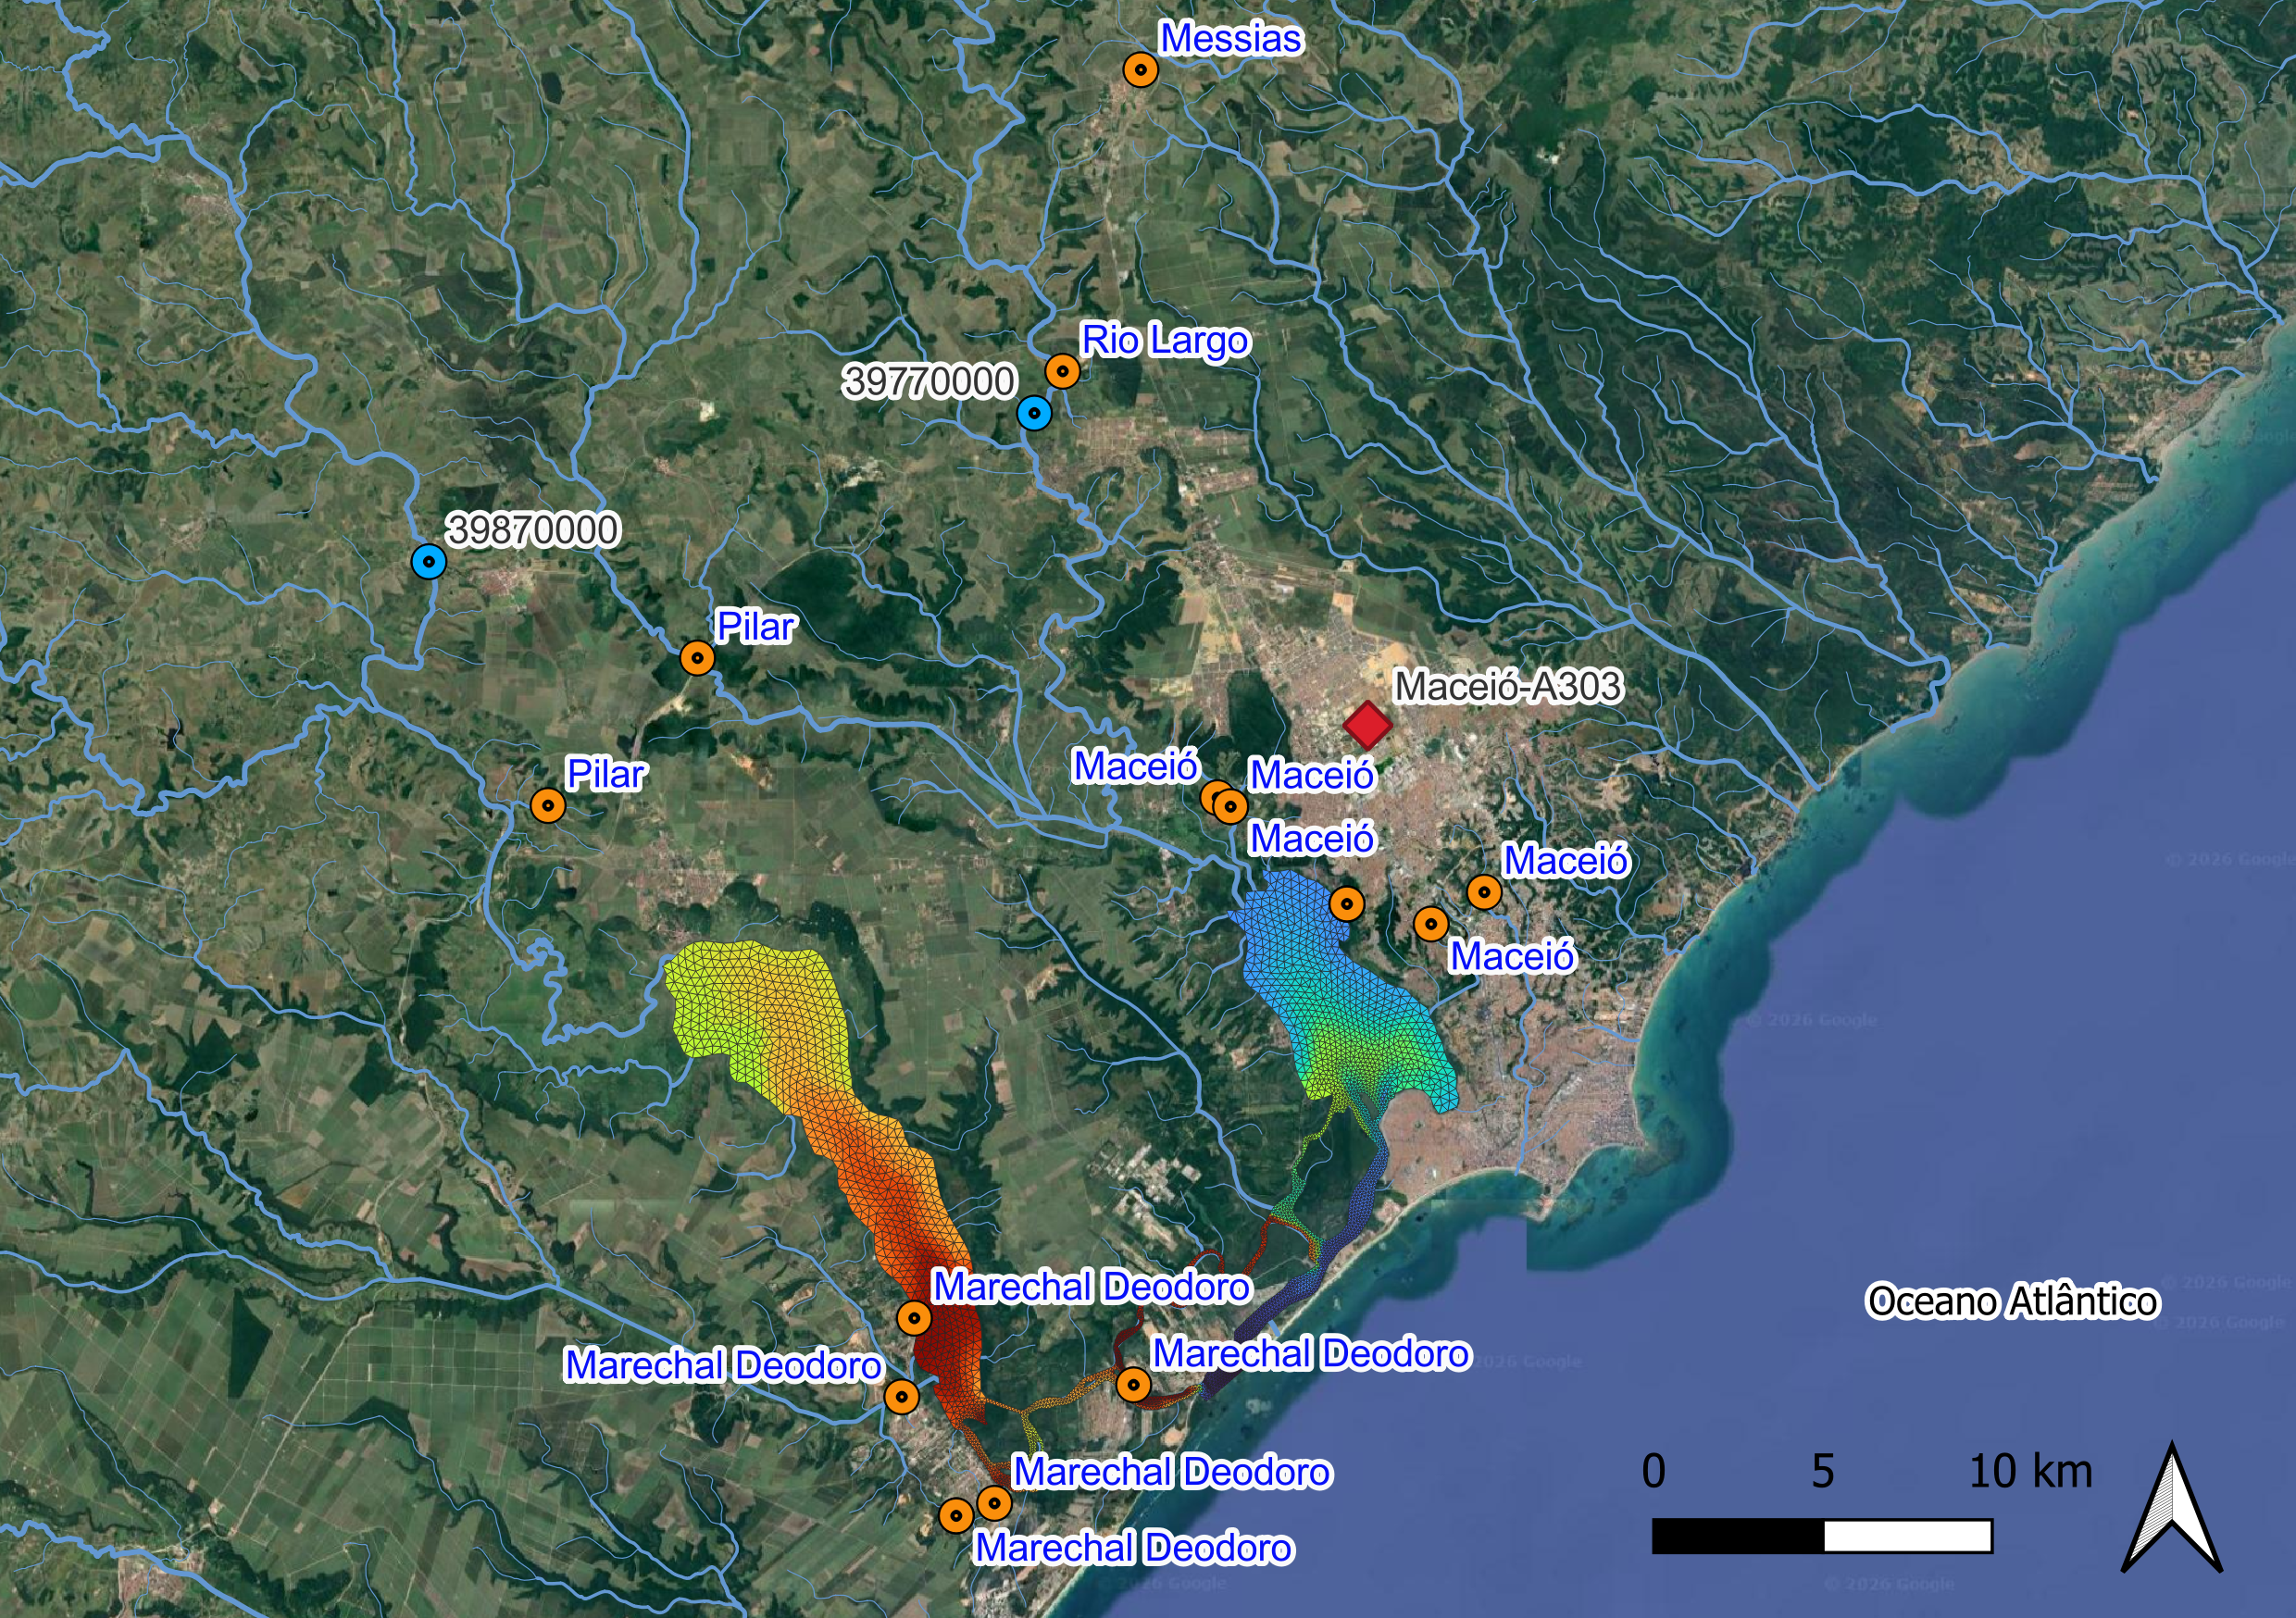This screenshot has width=2296, height=1618.
Task: Click the Rio Largo text label
Action: [x=1164, y=341]
